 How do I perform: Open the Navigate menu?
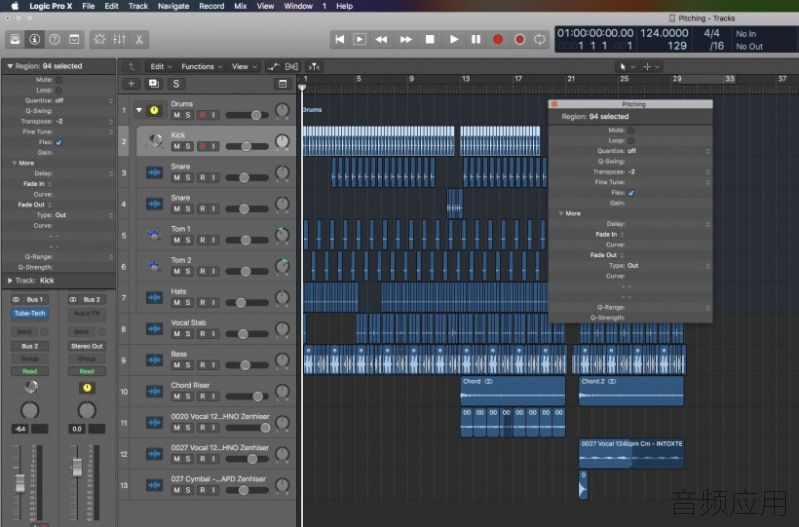[173, 6]
